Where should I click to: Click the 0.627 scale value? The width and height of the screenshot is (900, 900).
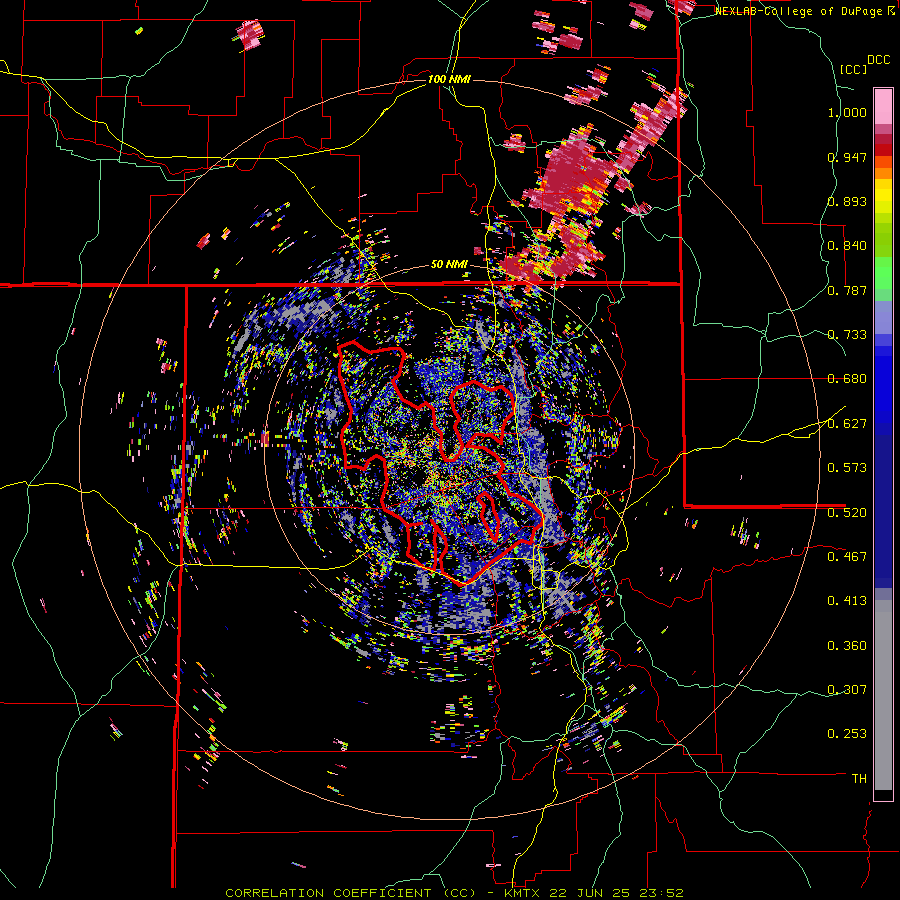pos(847,424)
